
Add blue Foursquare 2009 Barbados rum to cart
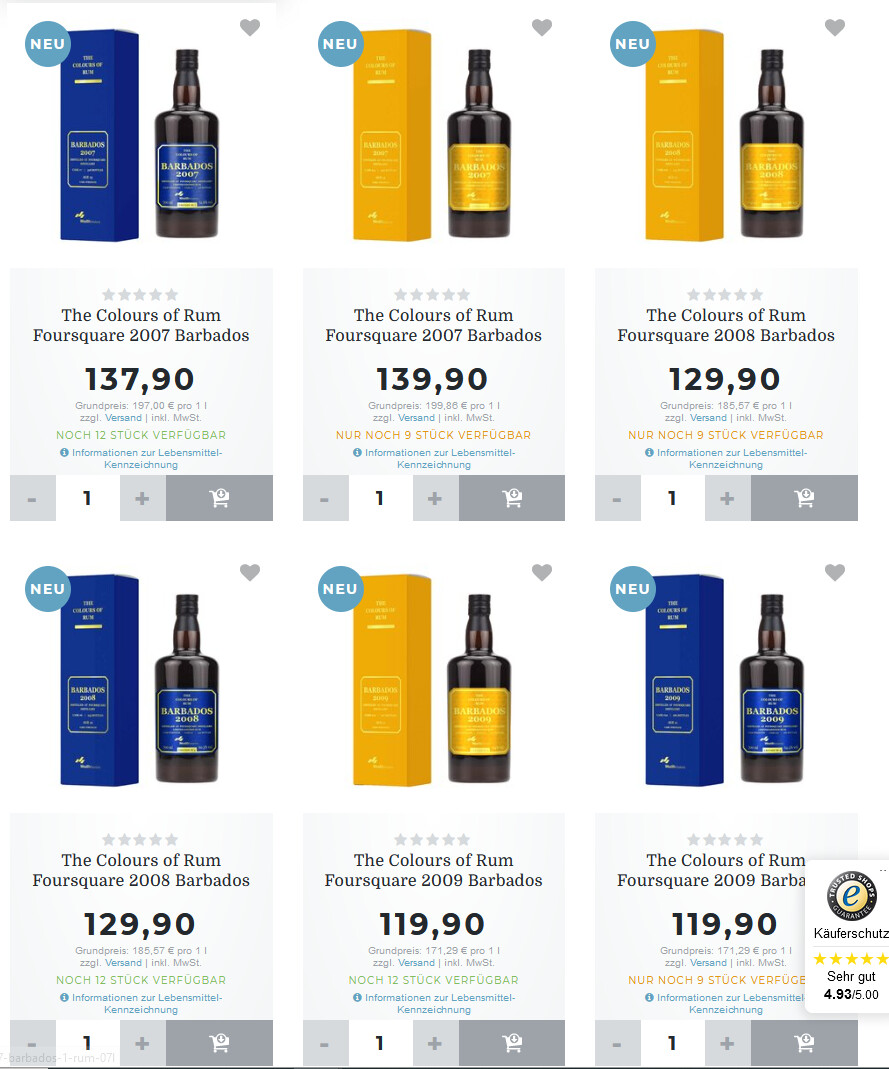click(804, 1043)
